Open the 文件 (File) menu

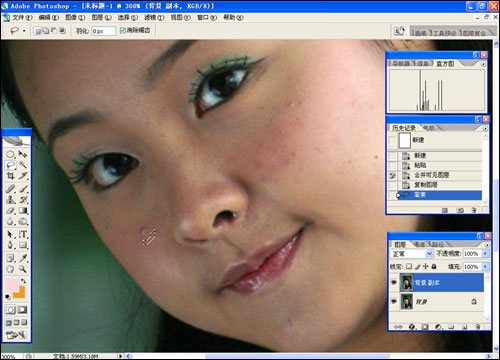point(22,17)
